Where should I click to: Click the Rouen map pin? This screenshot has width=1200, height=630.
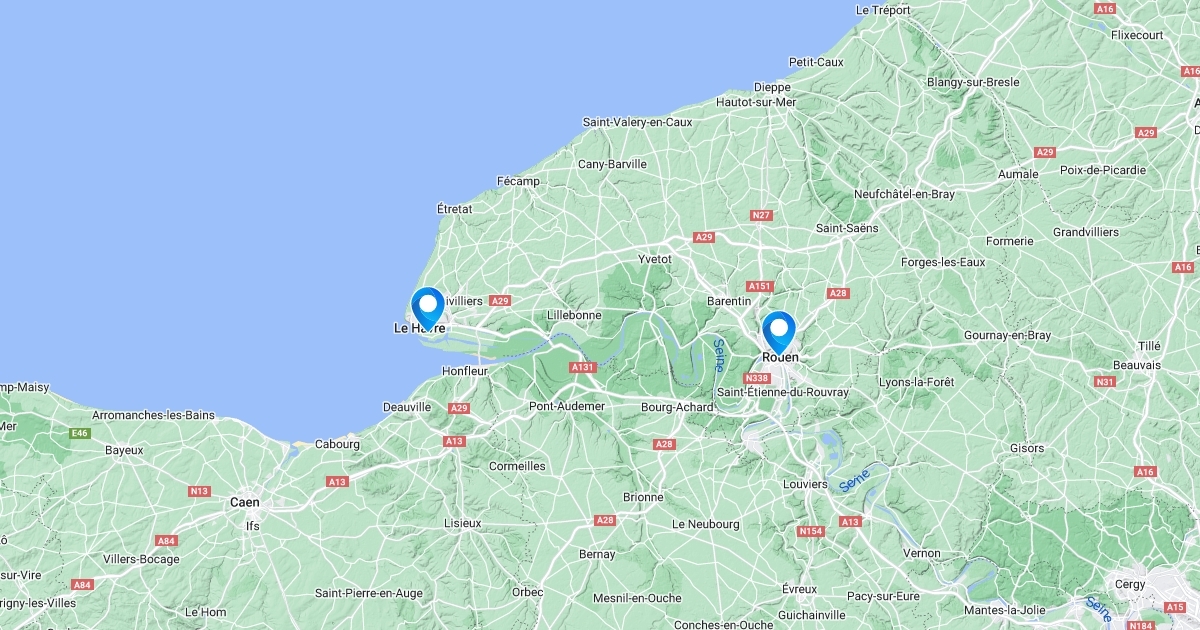coord(778,332)
